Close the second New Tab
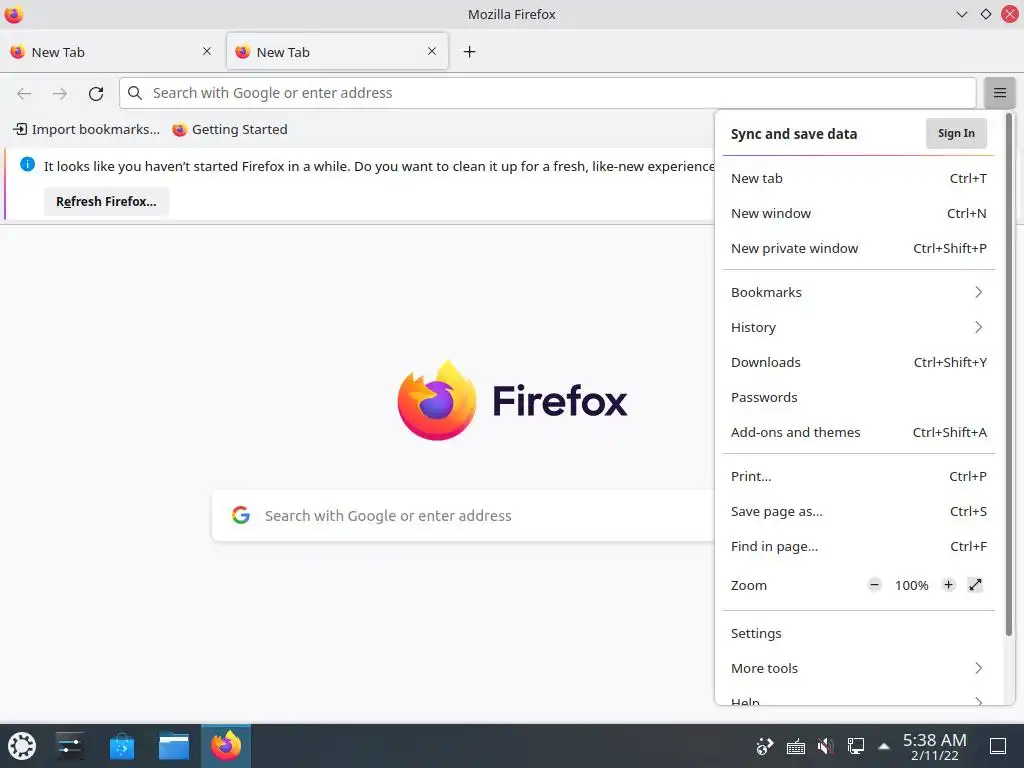This screenshot has width=1024, height=768. (432, 51)
